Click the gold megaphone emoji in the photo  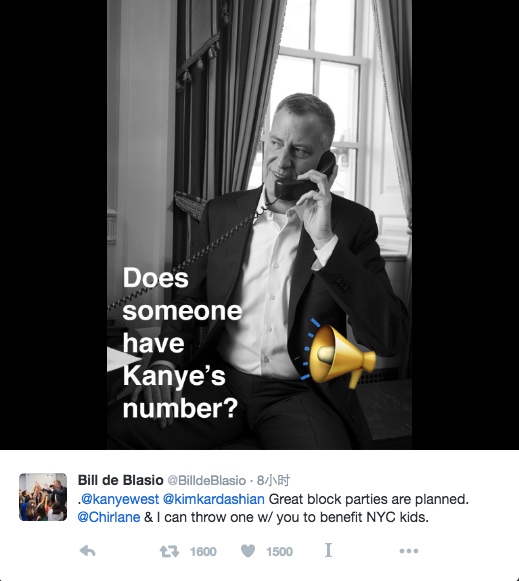click(338, 356)
